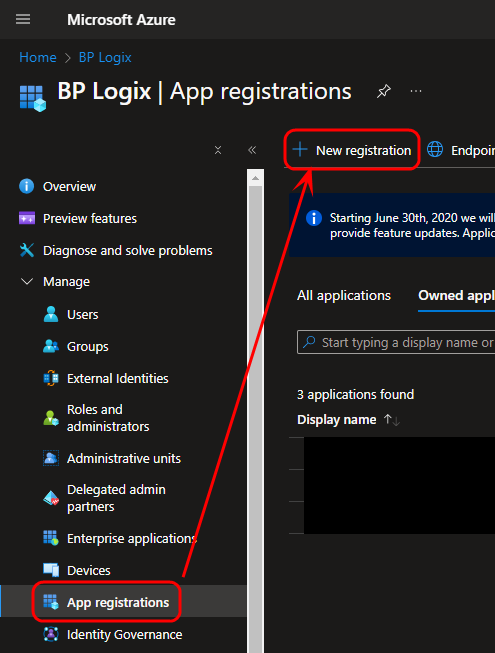
Task: Open Users under Manage
Action: tap(83, 314)
